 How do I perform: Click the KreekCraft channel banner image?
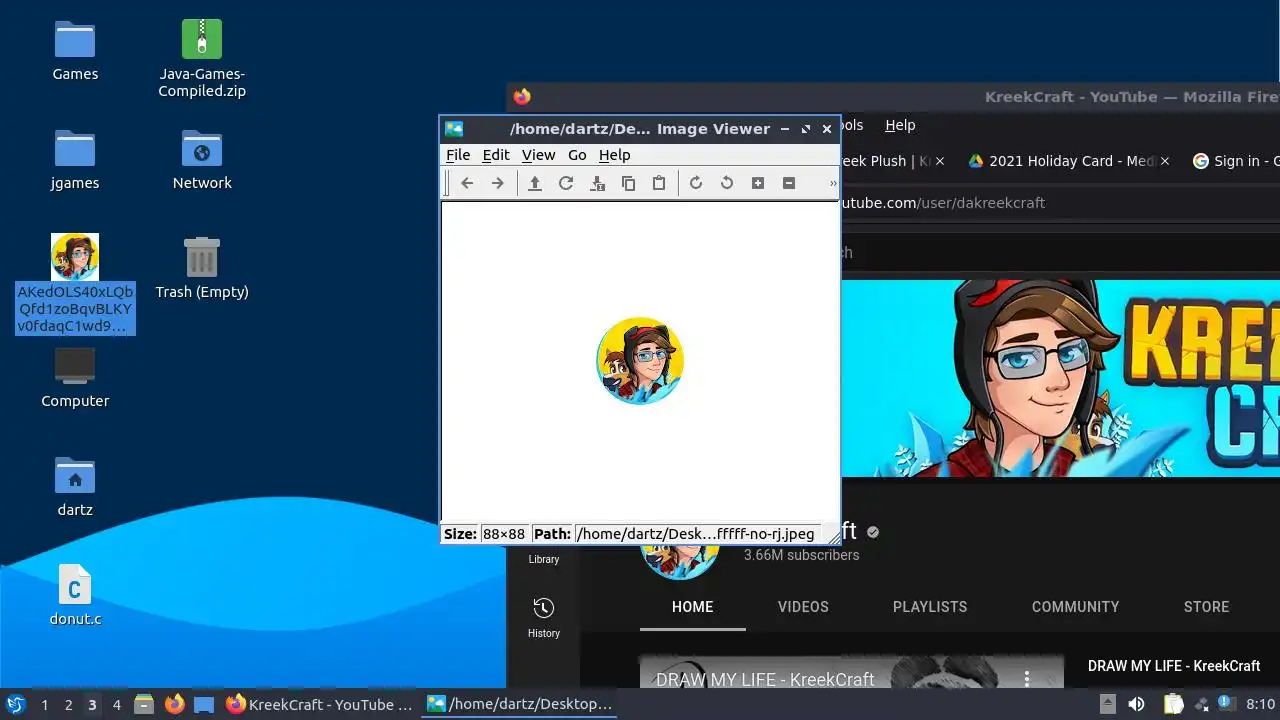[x=1060, y=378]
